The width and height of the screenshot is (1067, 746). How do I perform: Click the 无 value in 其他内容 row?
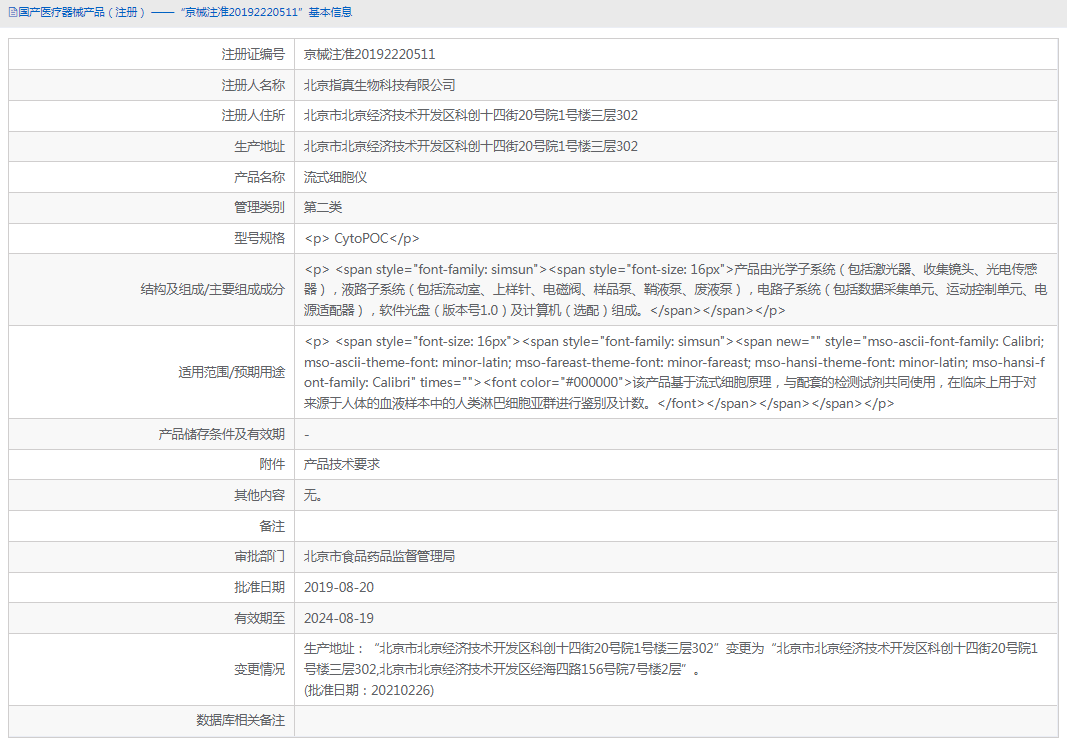[311, 495]
